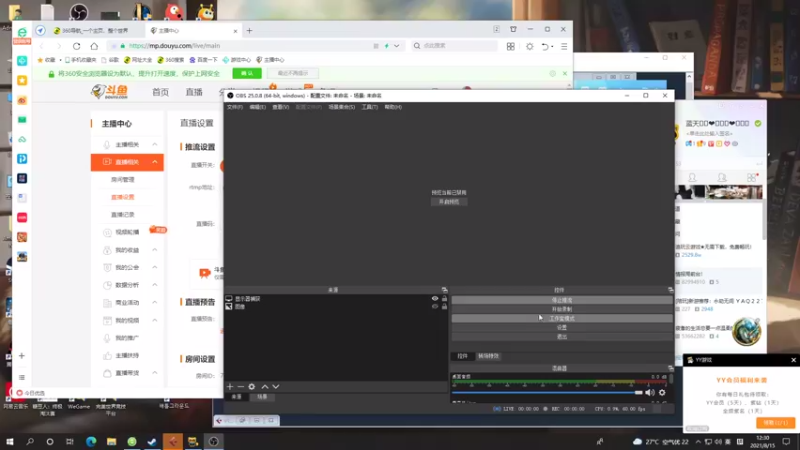Remove the selected OBS source

point(240,387)
